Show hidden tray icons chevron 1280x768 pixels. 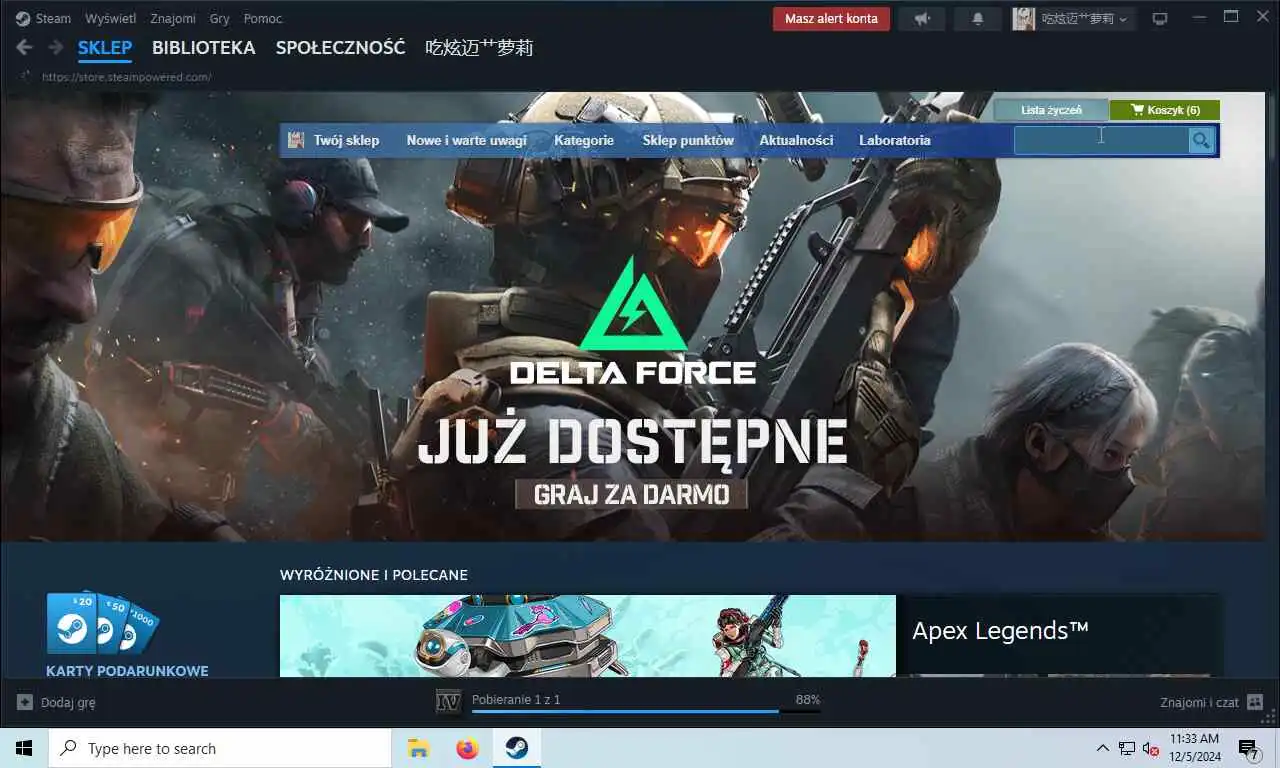tap(1102, 748)
